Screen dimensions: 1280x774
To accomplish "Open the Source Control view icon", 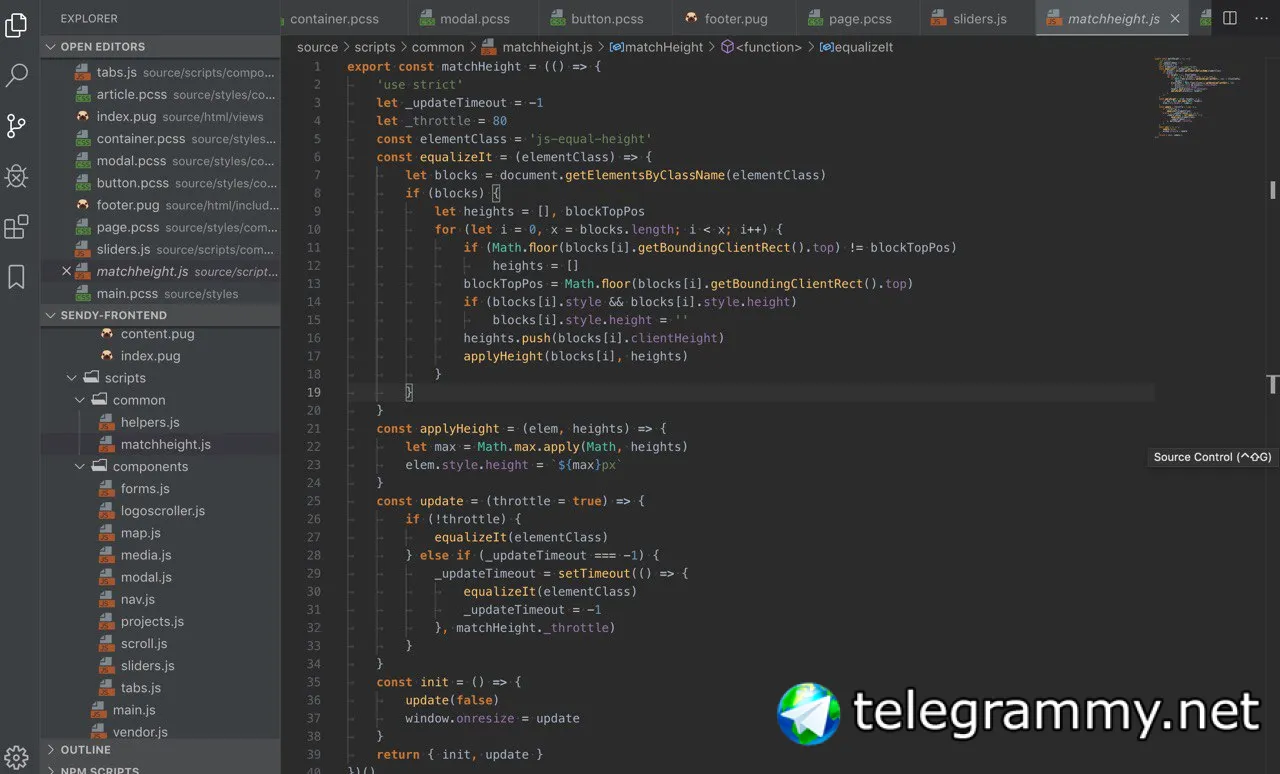I will [17, 126].
